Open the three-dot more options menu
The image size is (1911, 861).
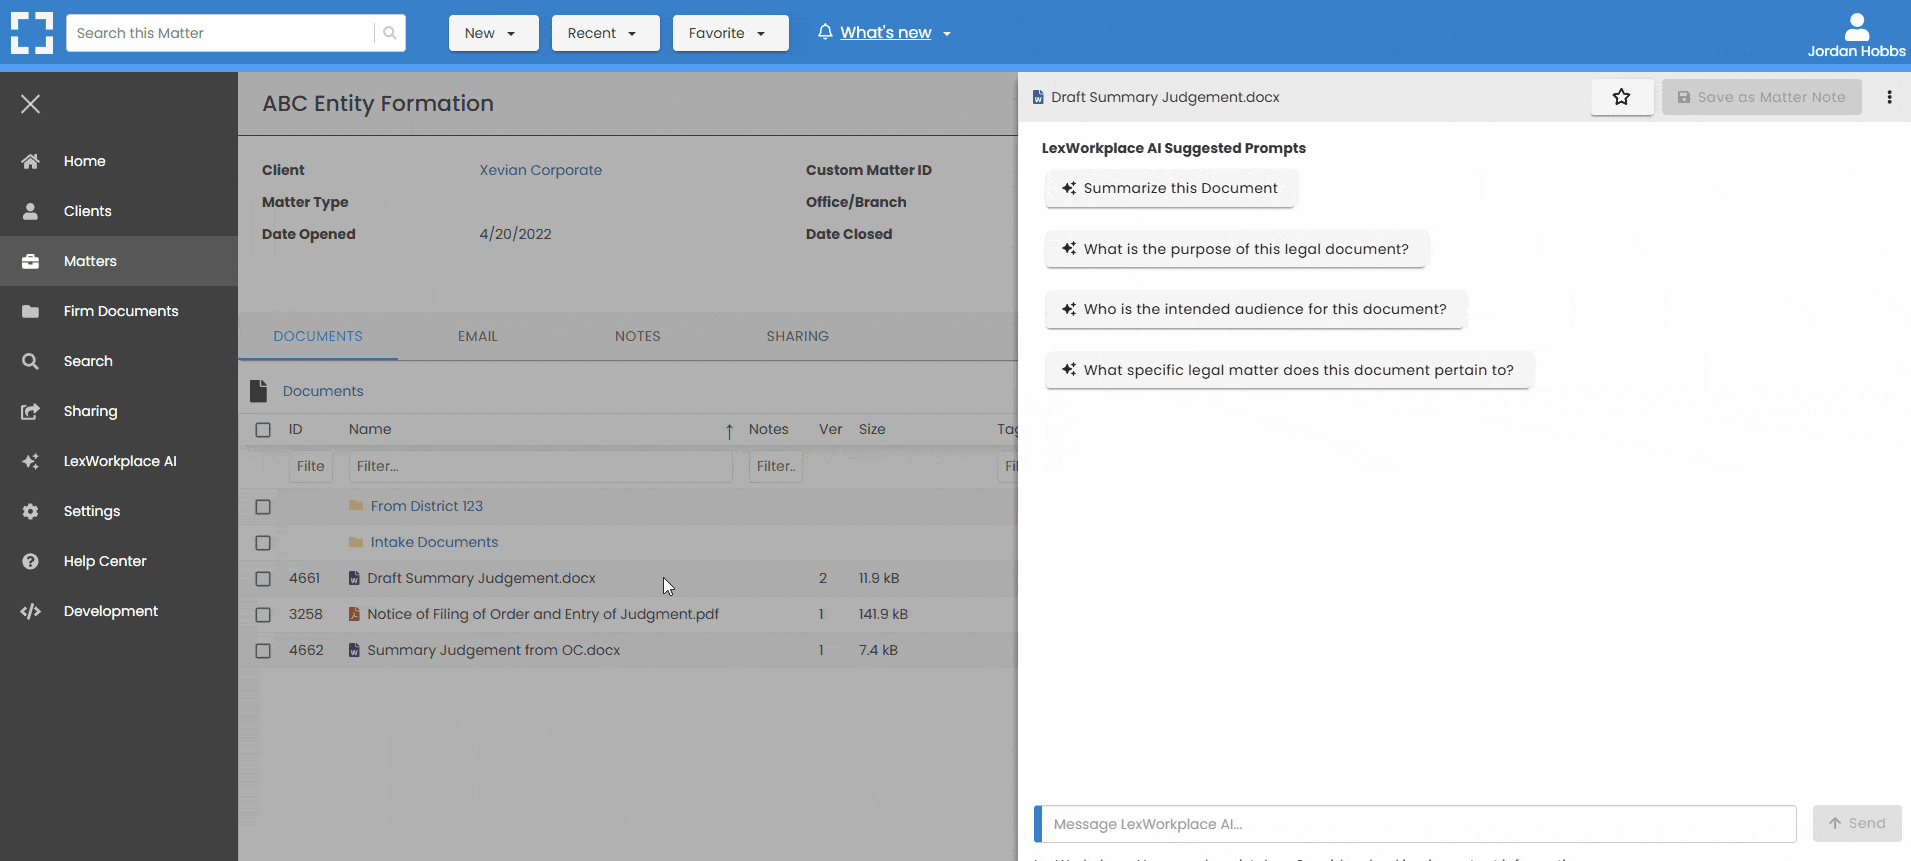point(1889,97)
